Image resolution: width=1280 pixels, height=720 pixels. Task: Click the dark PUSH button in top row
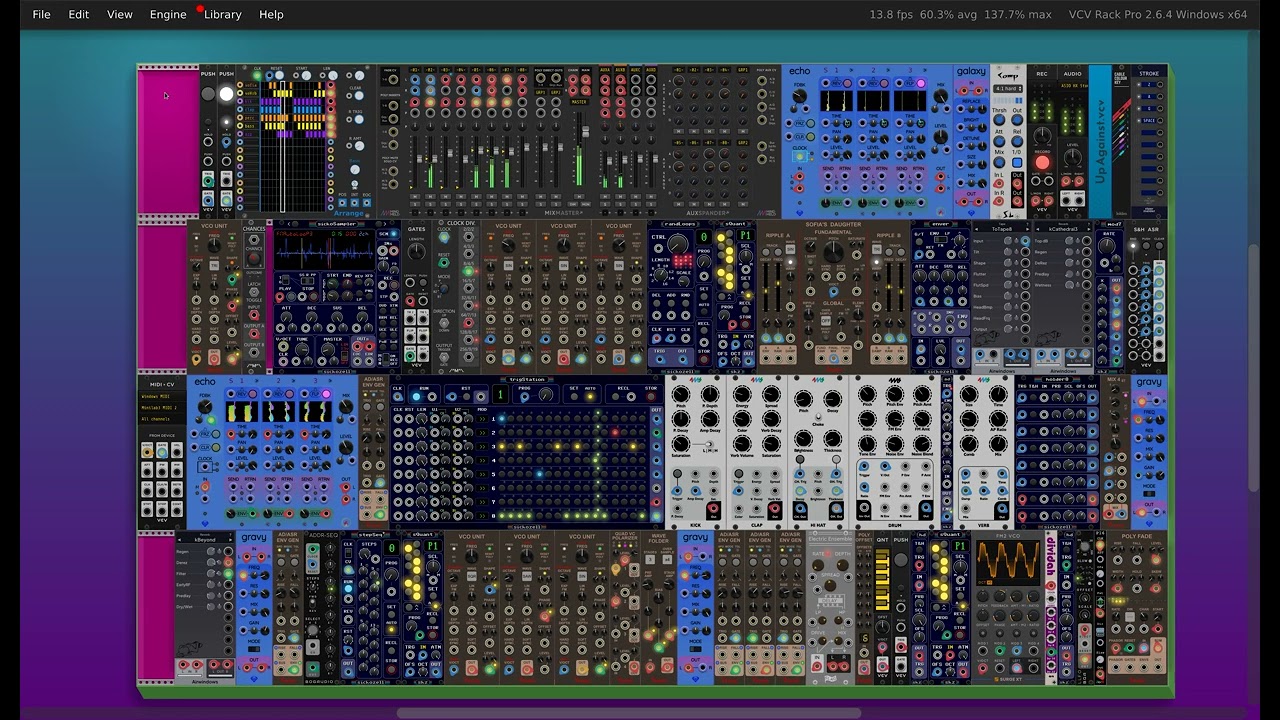tap(208, 93)
